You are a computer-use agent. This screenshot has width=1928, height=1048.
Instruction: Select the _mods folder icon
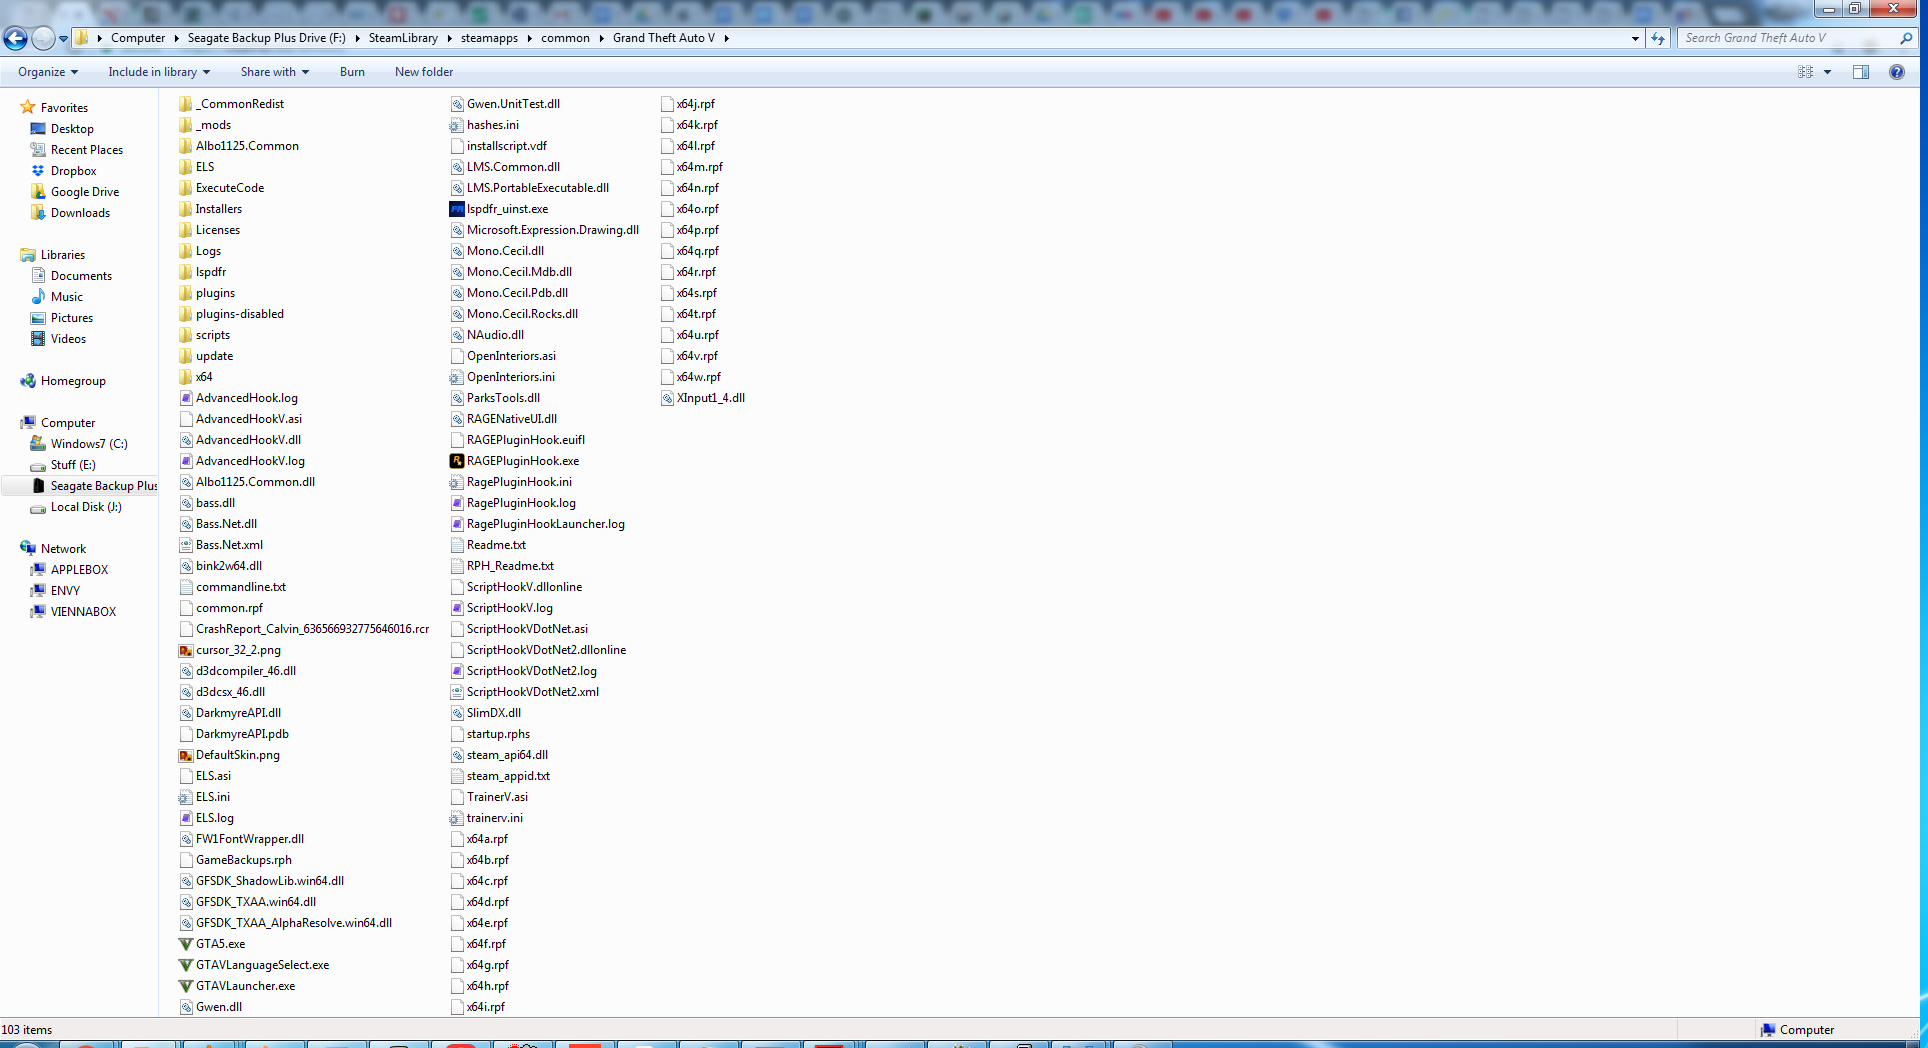[x=186, y=125]
